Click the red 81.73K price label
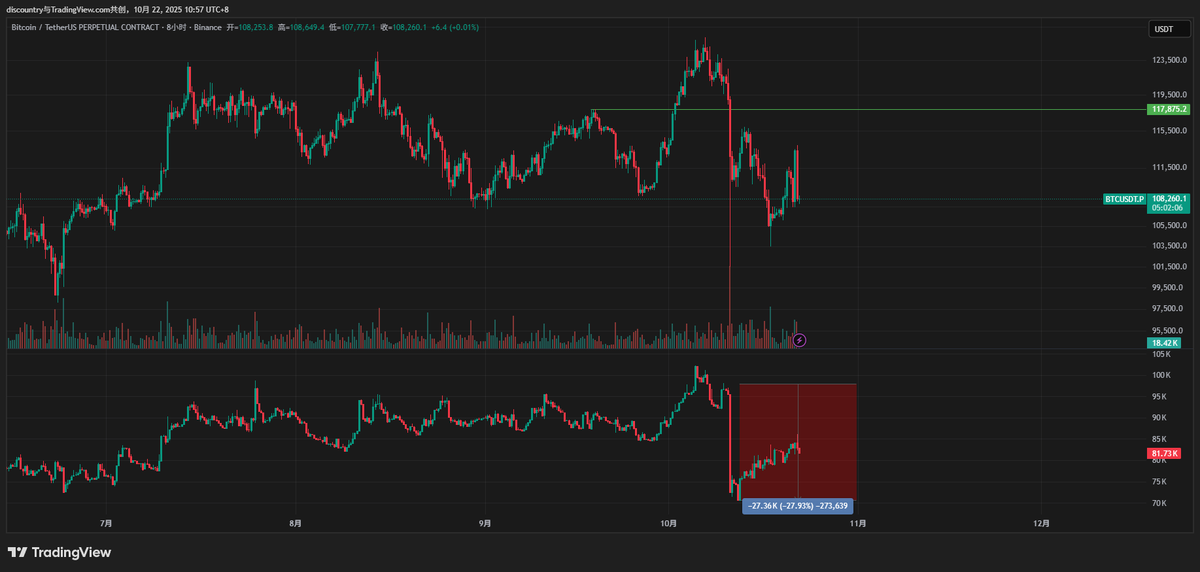This screenshot has height=572, width=1200. (1163, 453)
